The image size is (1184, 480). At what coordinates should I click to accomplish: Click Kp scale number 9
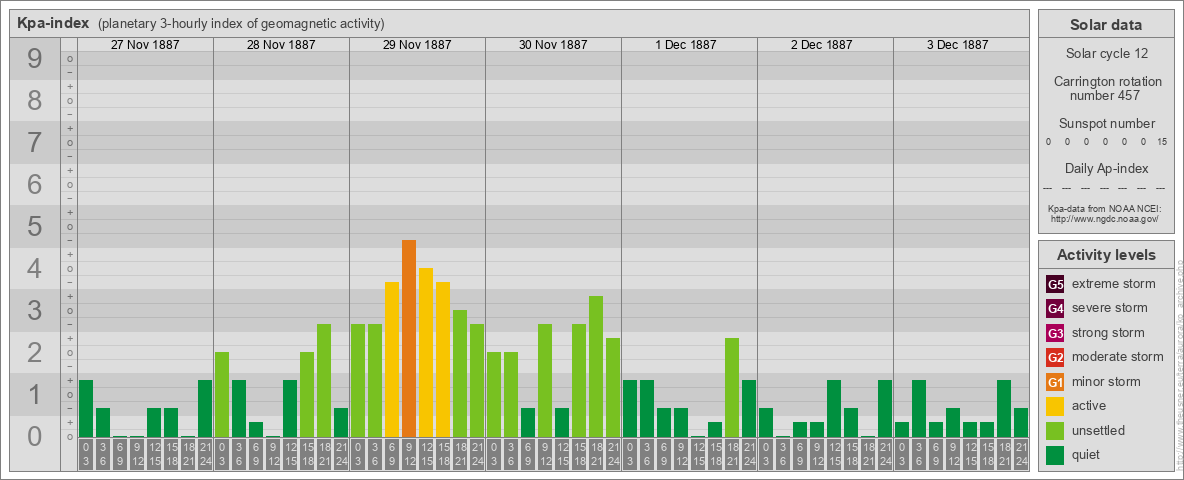34,59
